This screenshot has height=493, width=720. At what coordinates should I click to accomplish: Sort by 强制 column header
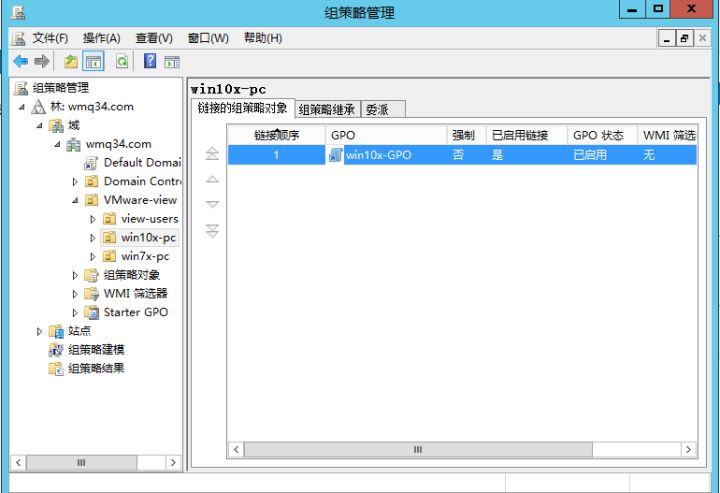click(467, 135)
